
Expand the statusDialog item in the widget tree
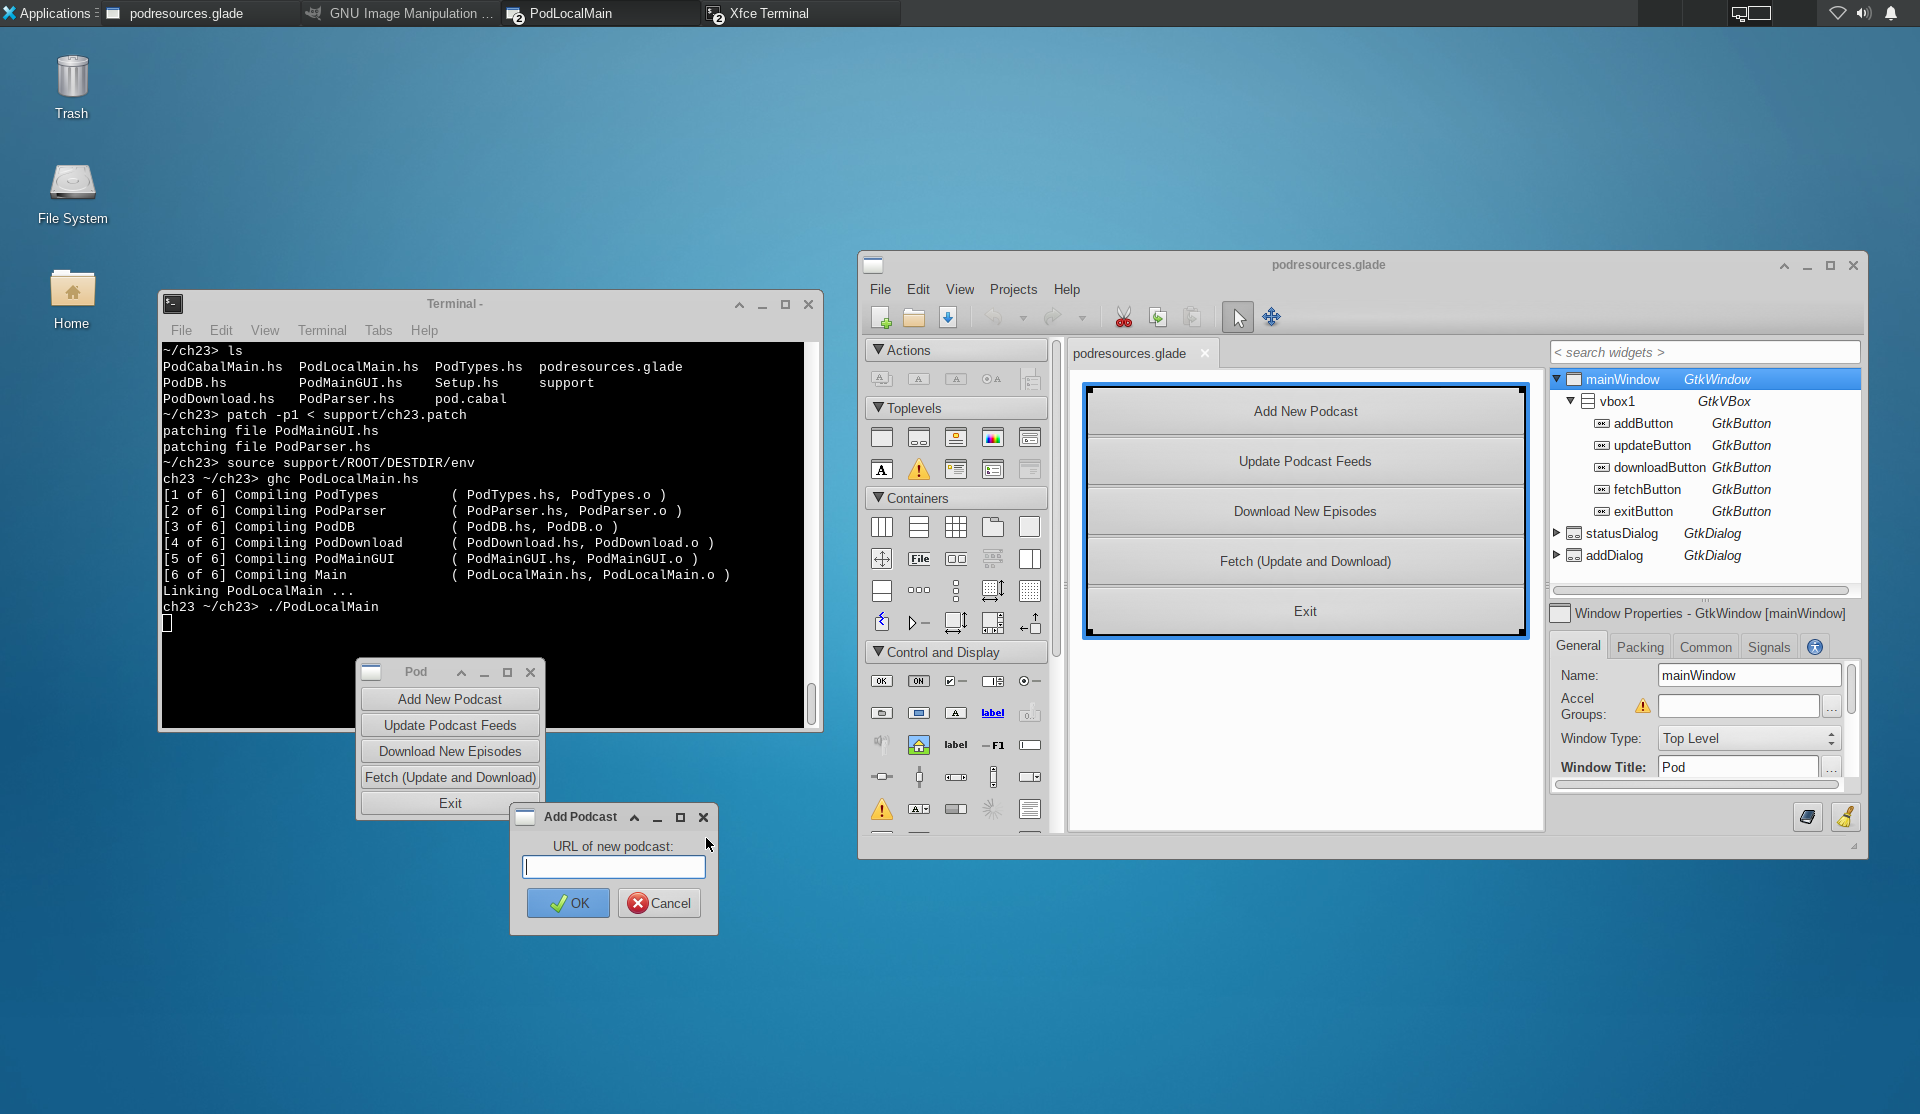(x=1559, y=533)
